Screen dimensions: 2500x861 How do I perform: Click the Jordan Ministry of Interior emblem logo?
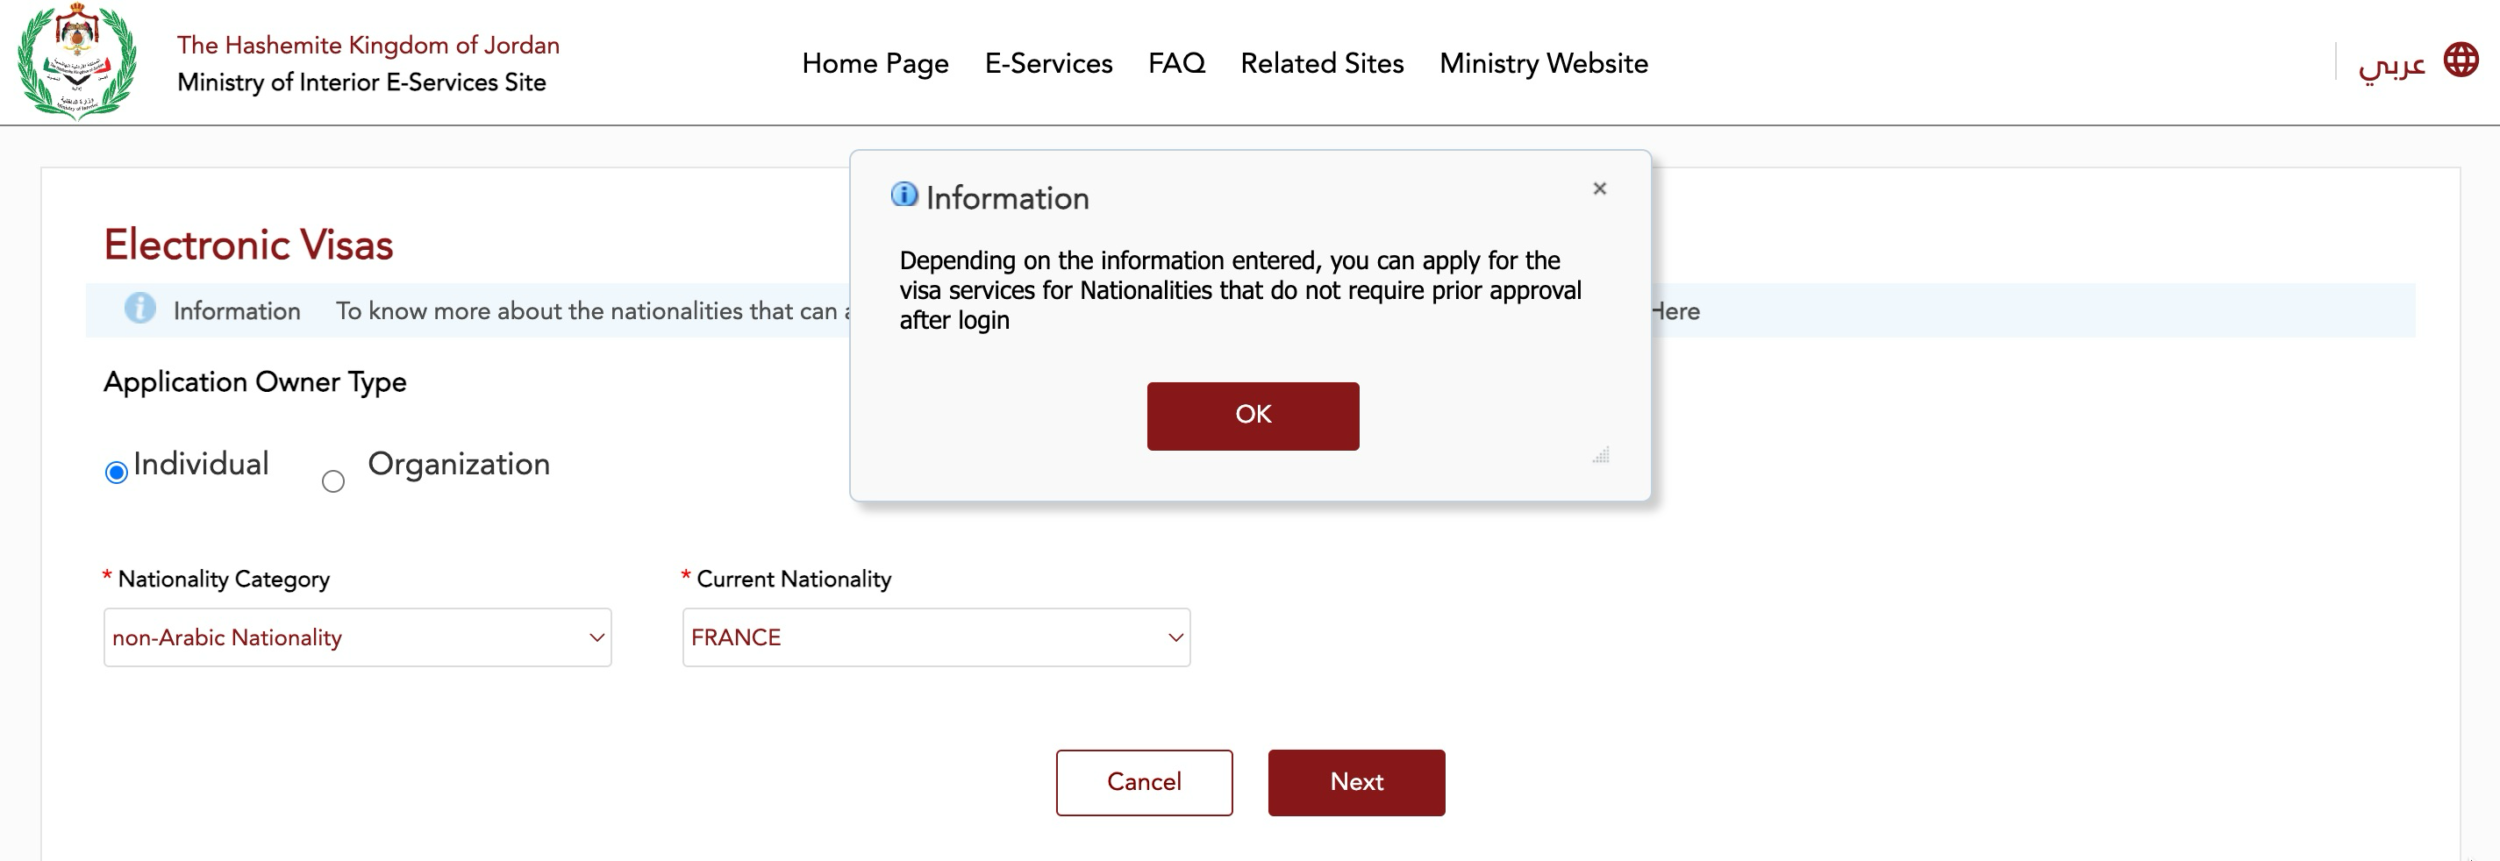pos(77,61)
